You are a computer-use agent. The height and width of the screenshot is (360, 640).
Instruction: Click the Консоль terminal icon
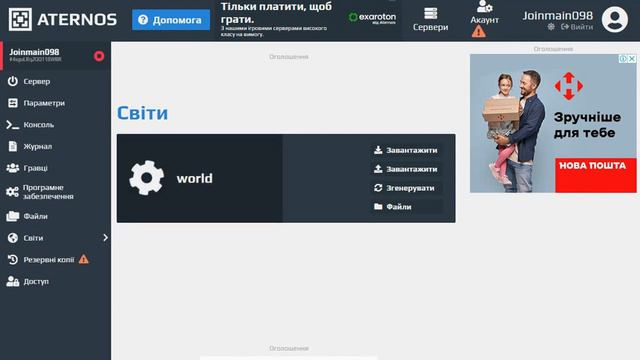pos(13,124)
